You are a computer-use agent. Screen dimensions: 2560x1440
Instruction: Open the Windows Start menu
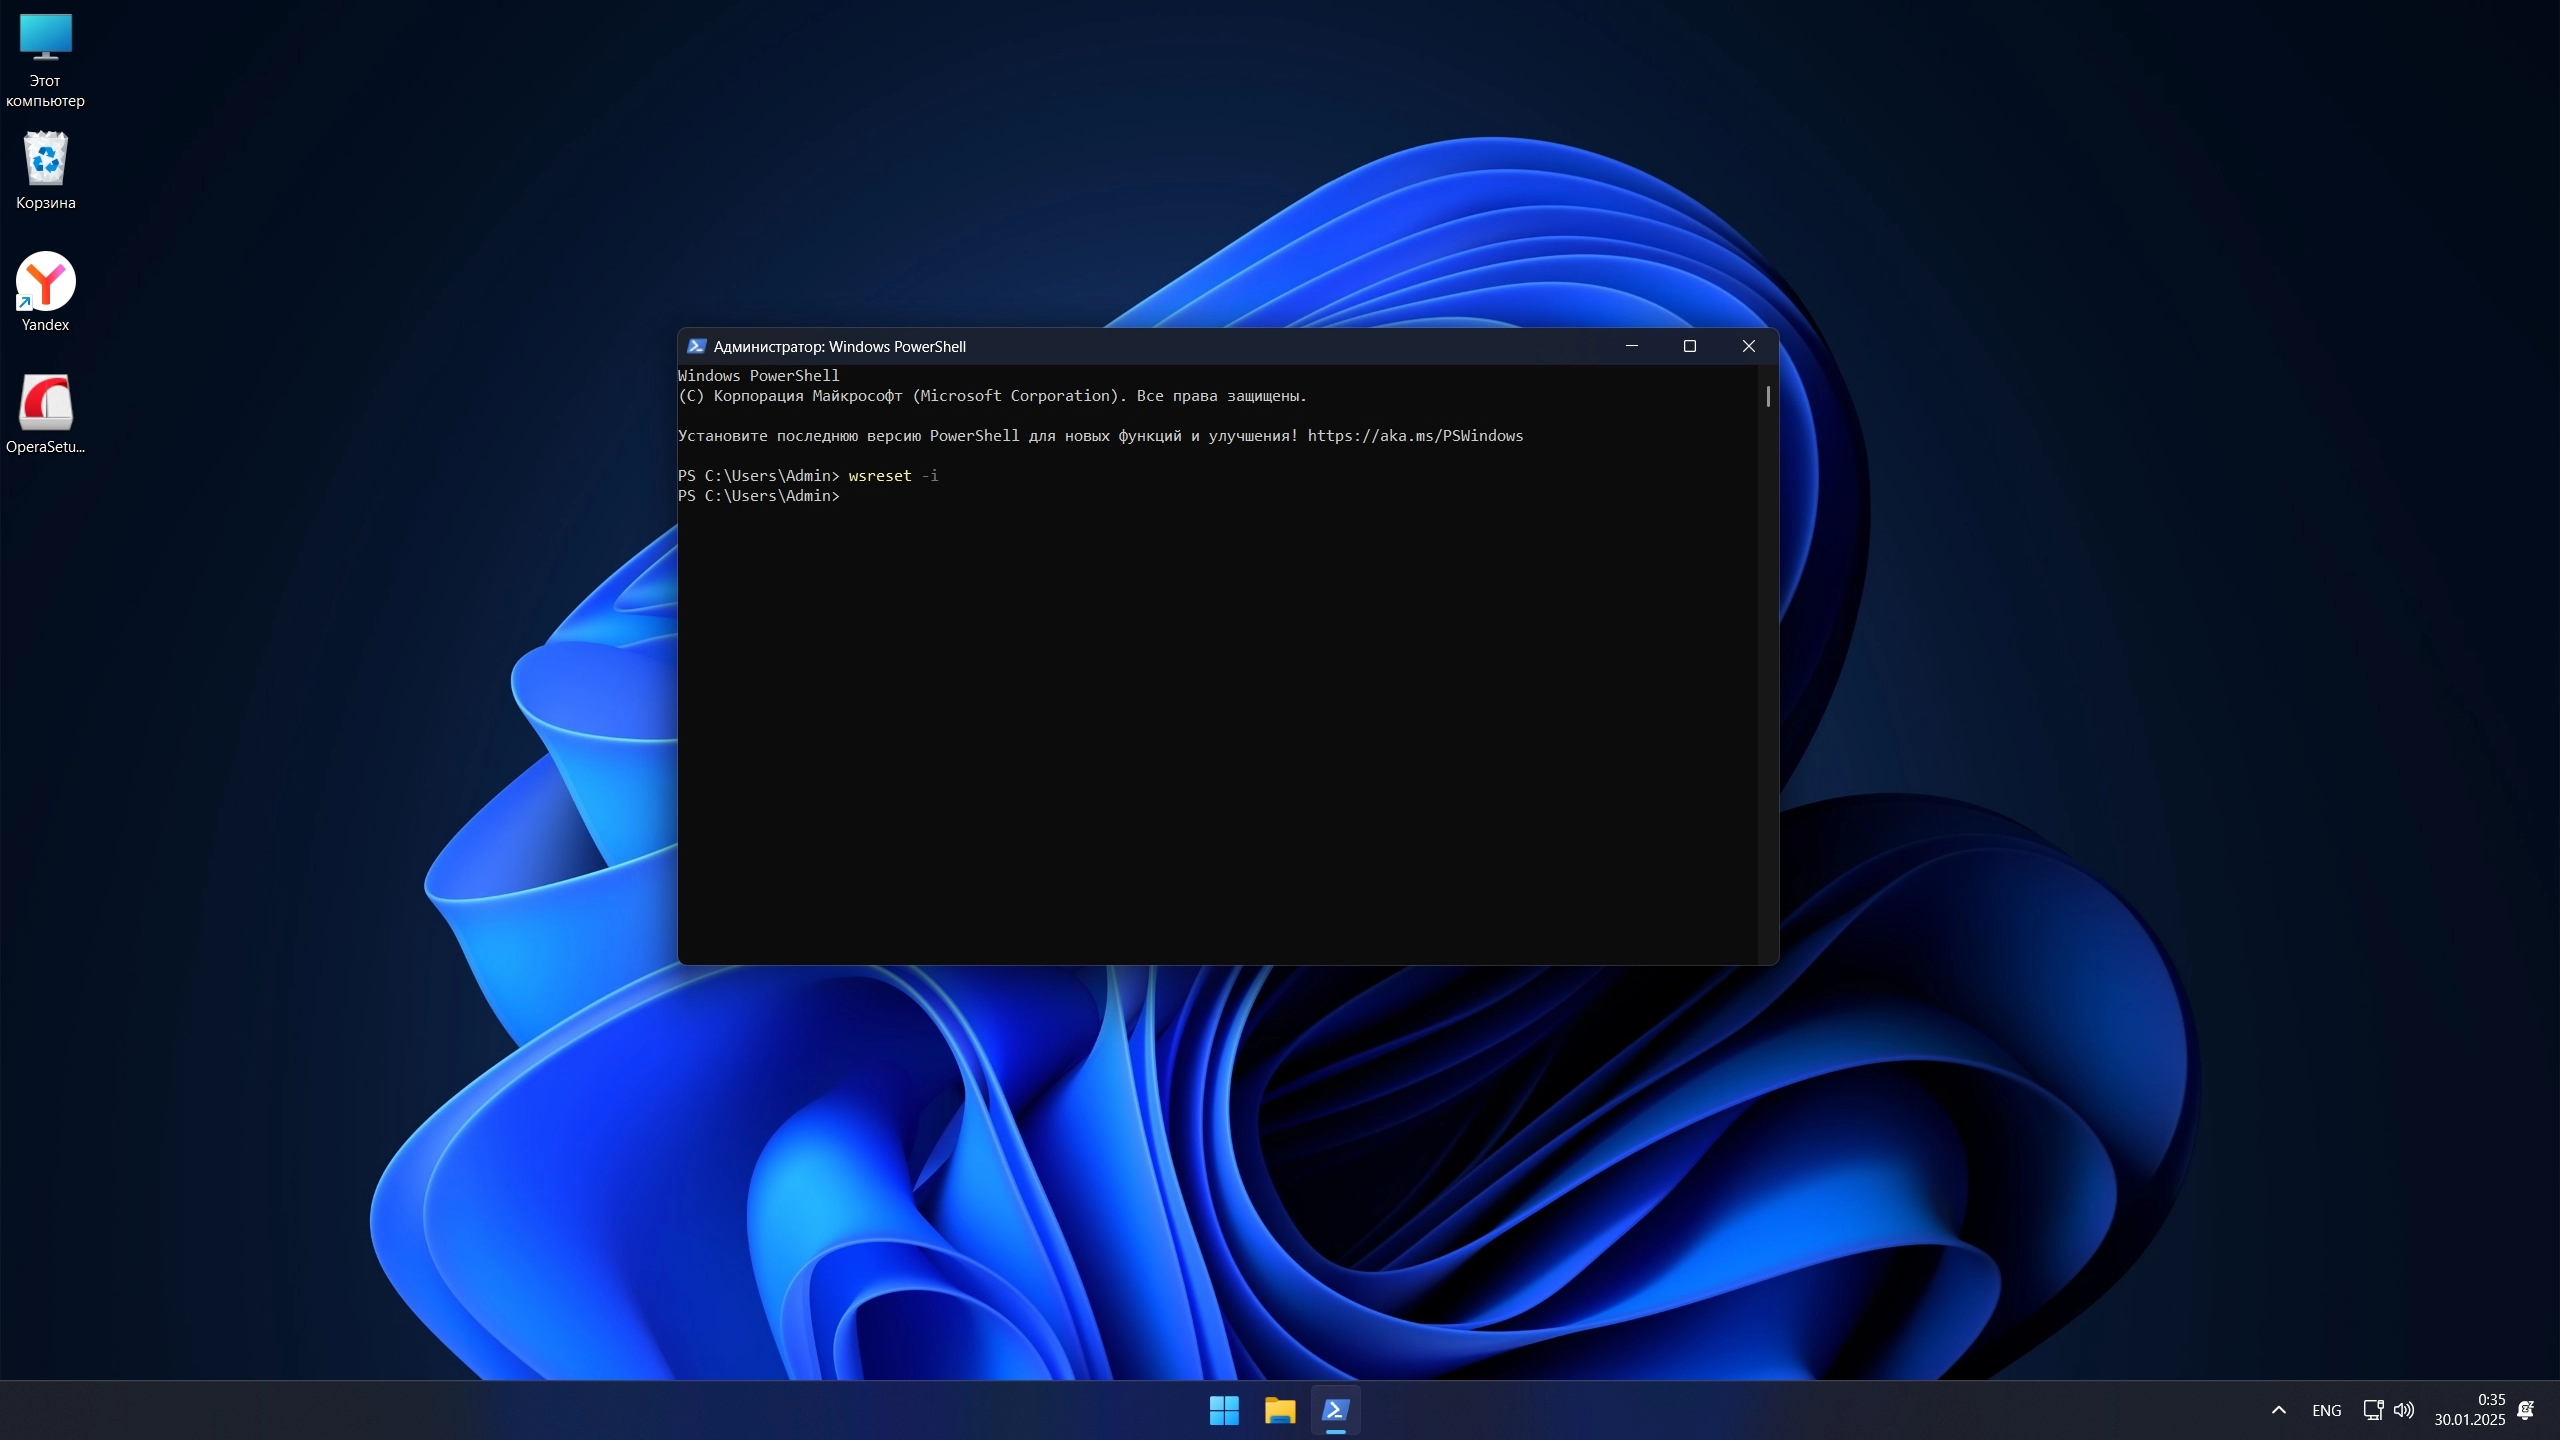(x=1224, y=1410)
